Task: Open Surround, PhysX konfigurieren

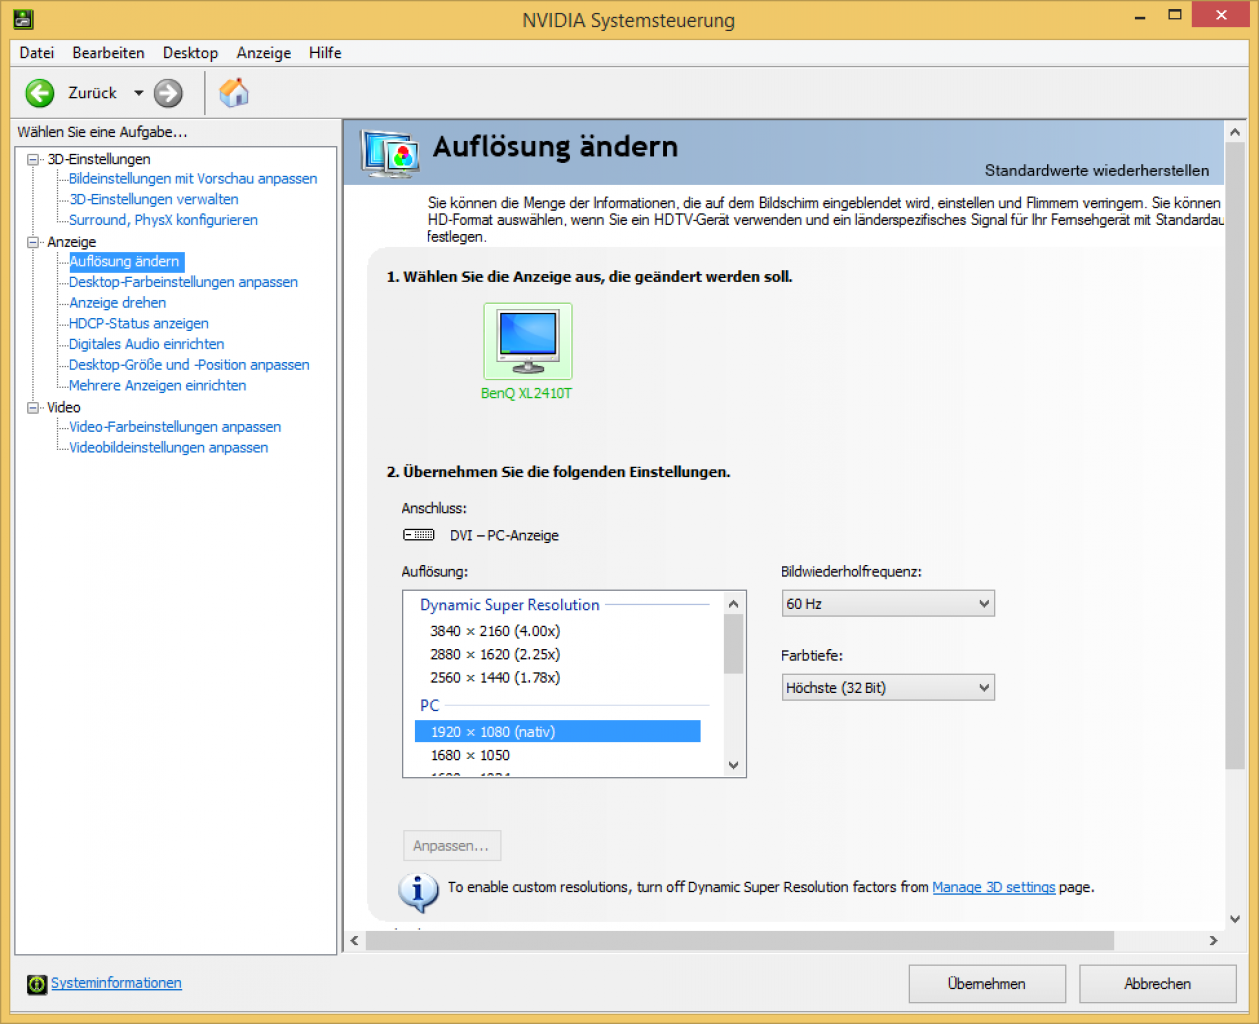Action: click(x=163, y=220)
